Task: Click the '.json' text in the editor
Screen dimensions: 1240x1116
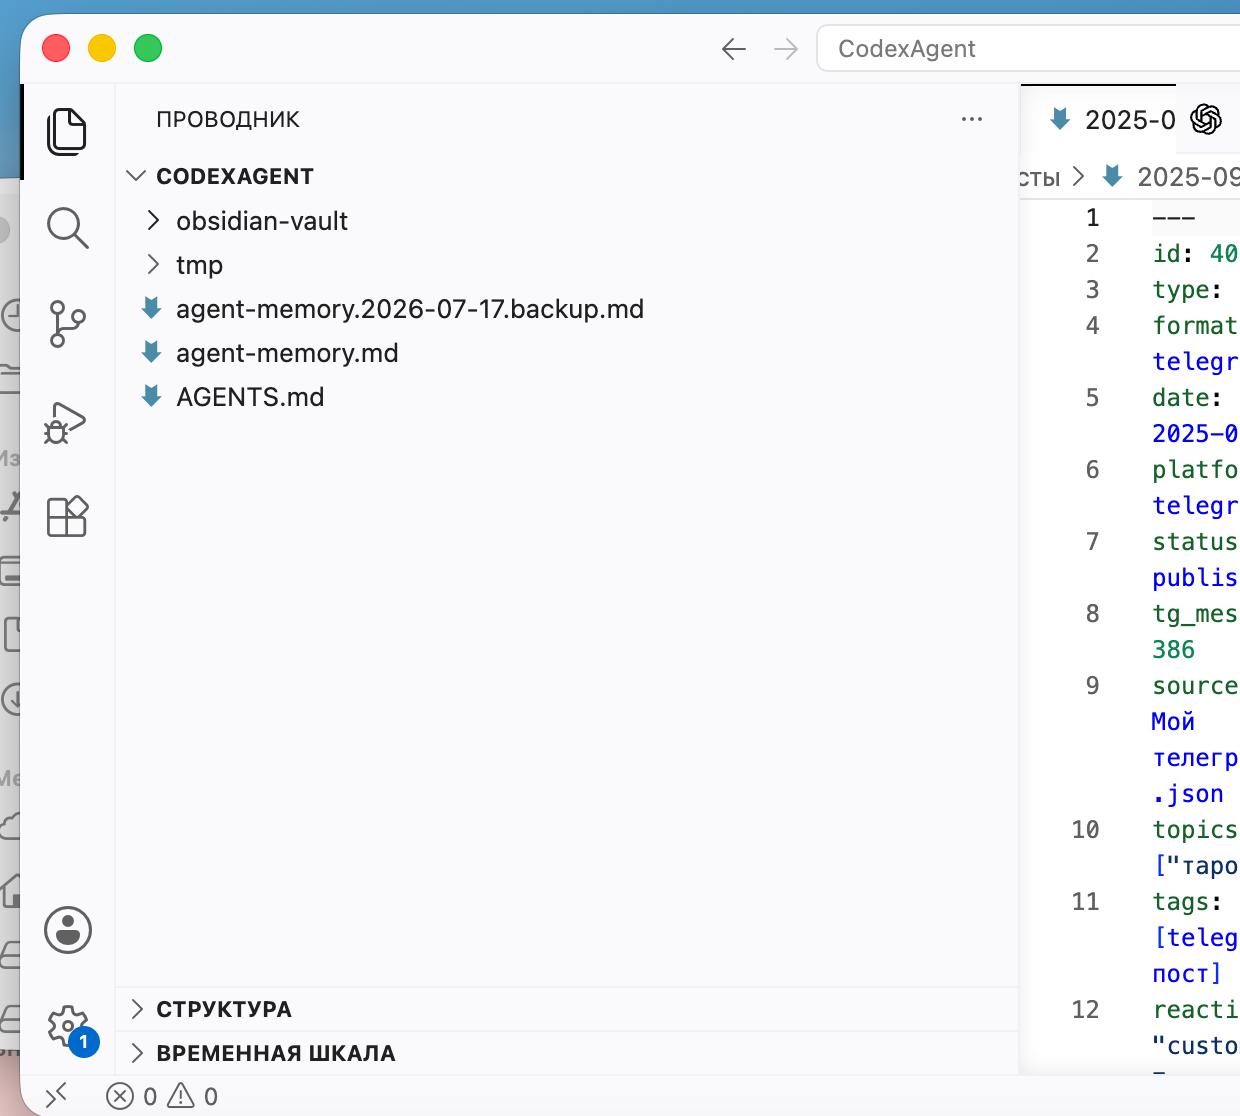Action: [x=1188, y=794]
